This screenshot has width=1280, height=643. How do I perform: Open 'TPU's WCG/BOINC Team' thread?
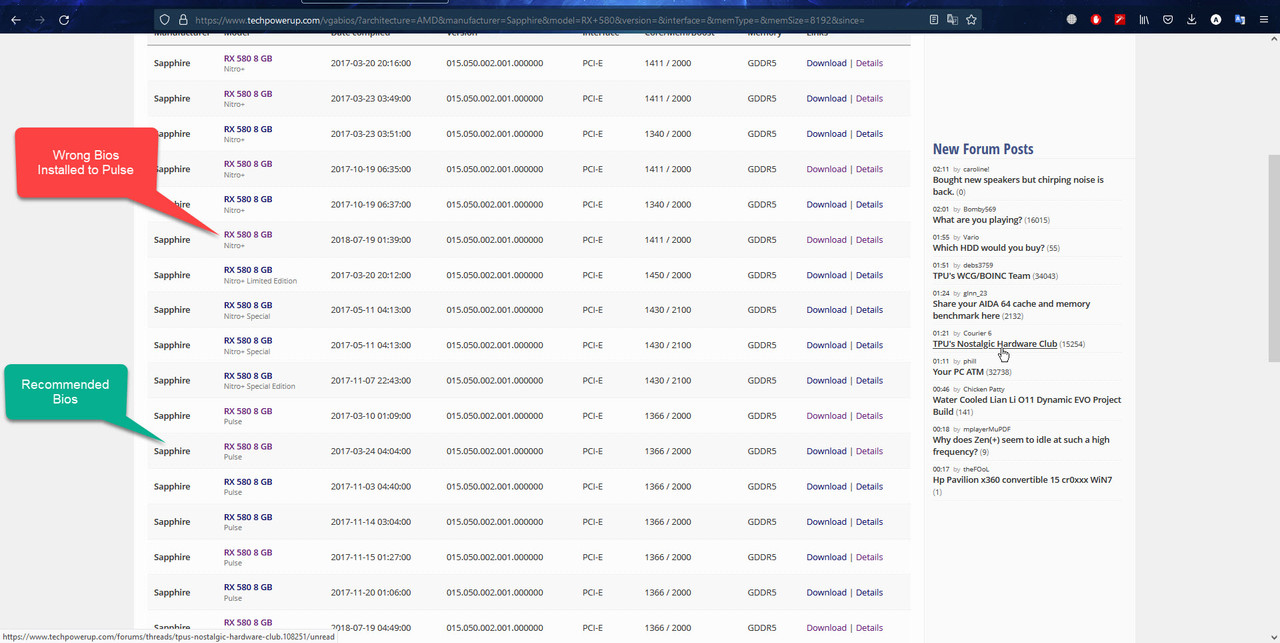pos(981,276)
